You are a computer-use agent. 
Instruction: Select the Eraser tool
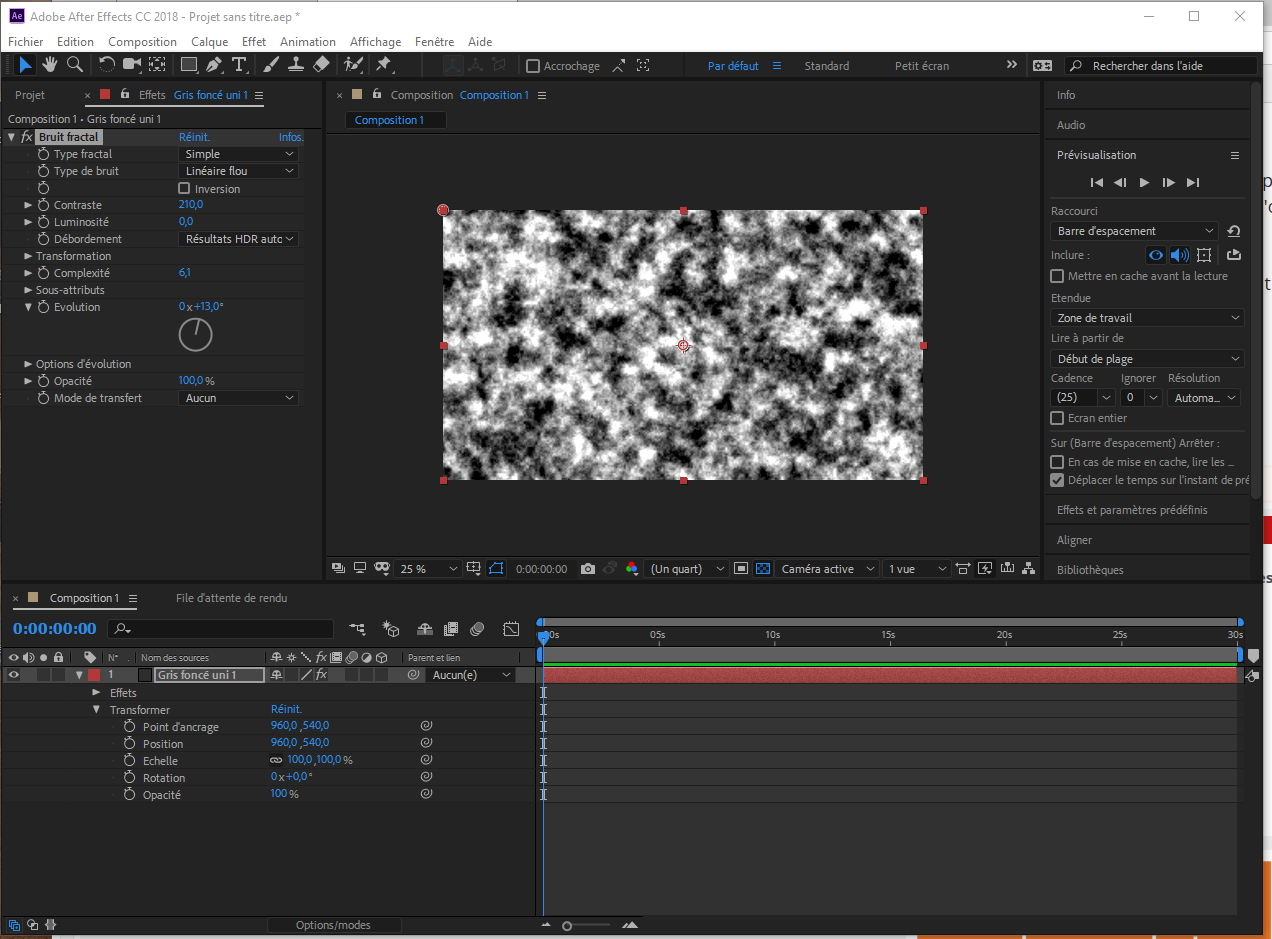(321, 65)
